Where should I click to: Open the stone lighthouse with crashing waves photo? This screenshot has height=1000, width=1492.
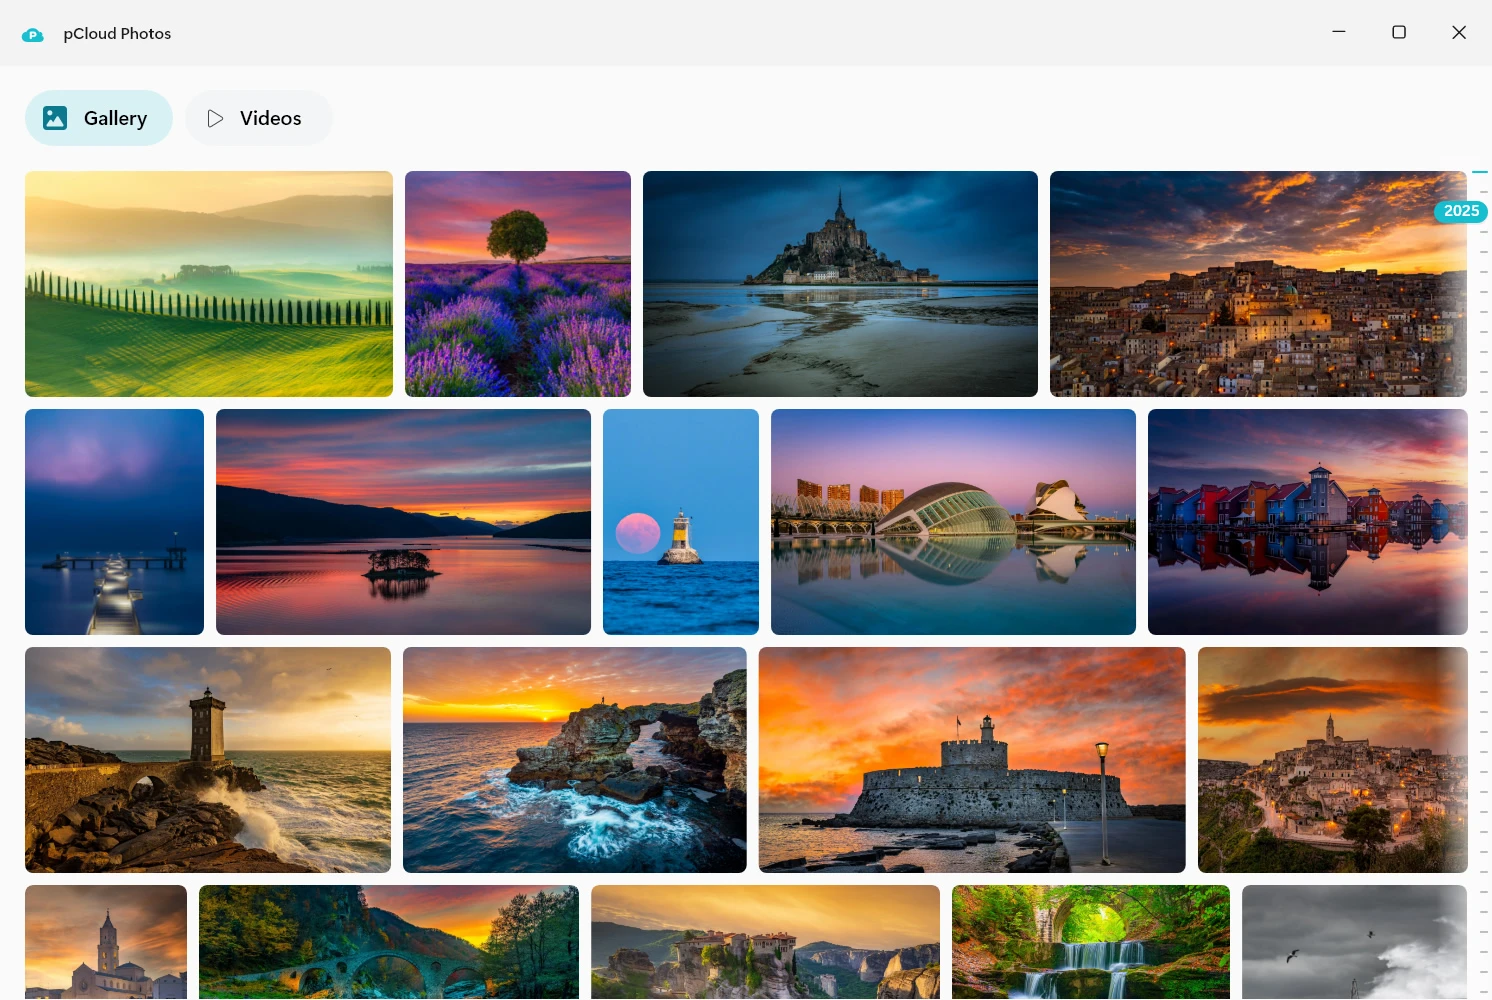pyautogui.click(x=208, y=760)
